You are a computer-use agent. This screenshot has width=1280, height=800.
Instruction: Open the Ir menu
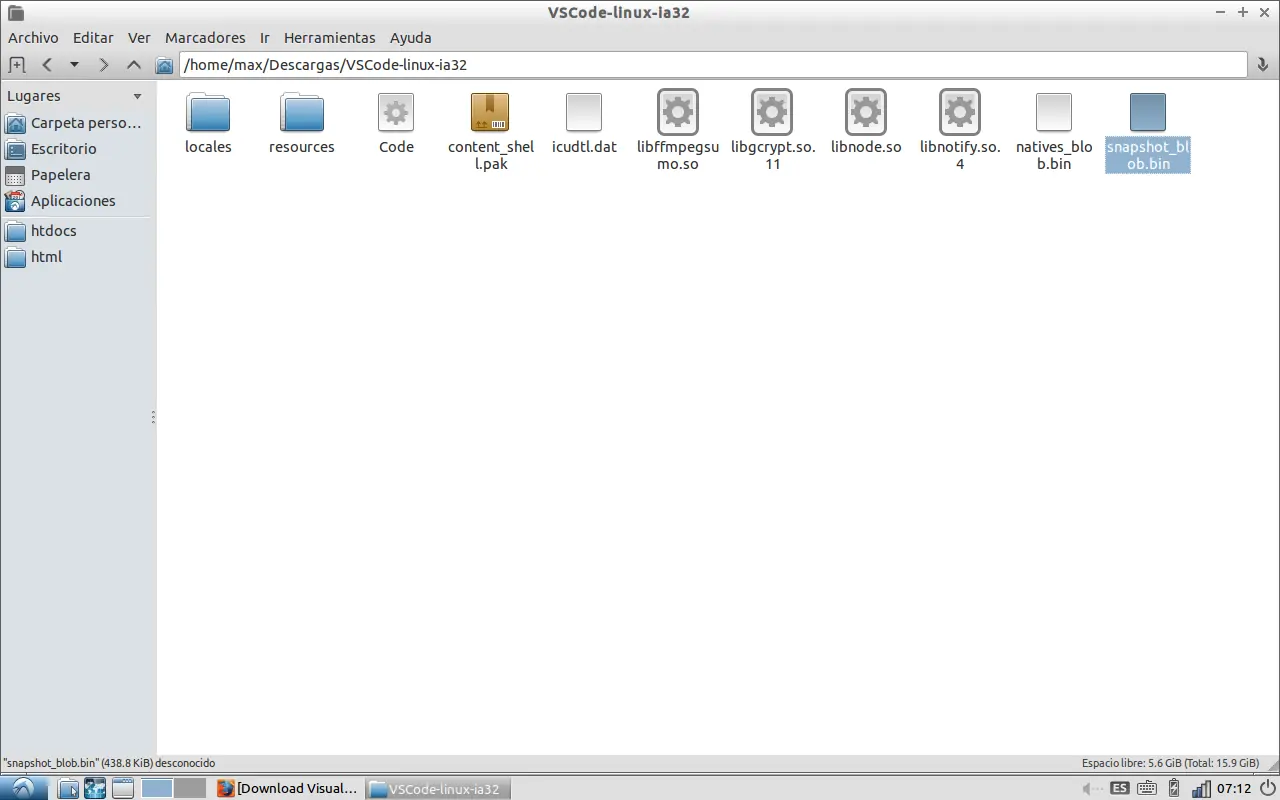pos(265,38)
